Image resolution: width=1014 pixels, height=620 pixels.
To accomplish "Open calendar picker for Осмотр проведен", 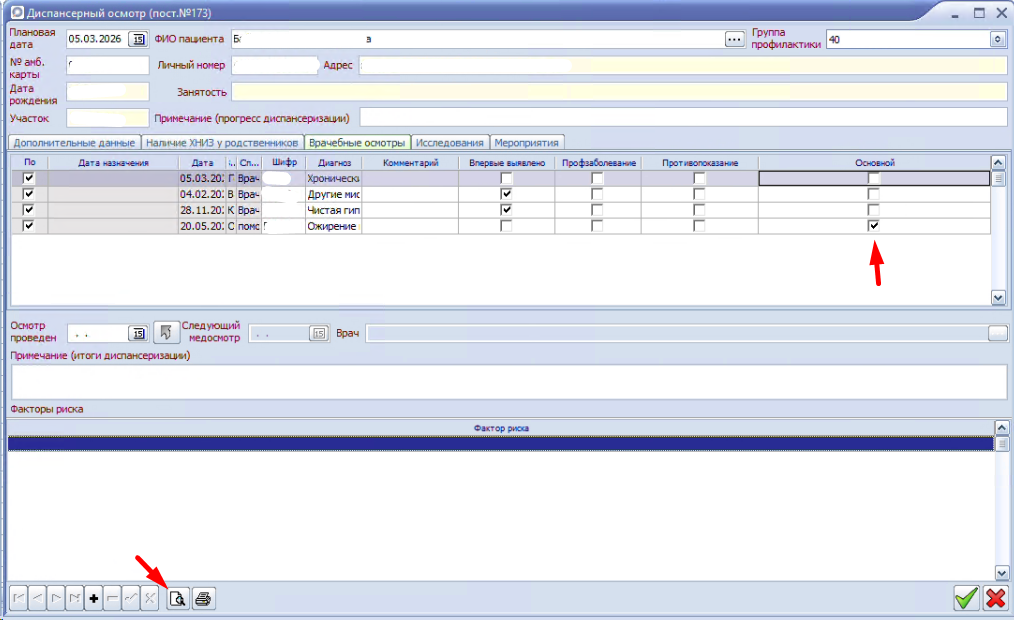I will tap(138, 333).
